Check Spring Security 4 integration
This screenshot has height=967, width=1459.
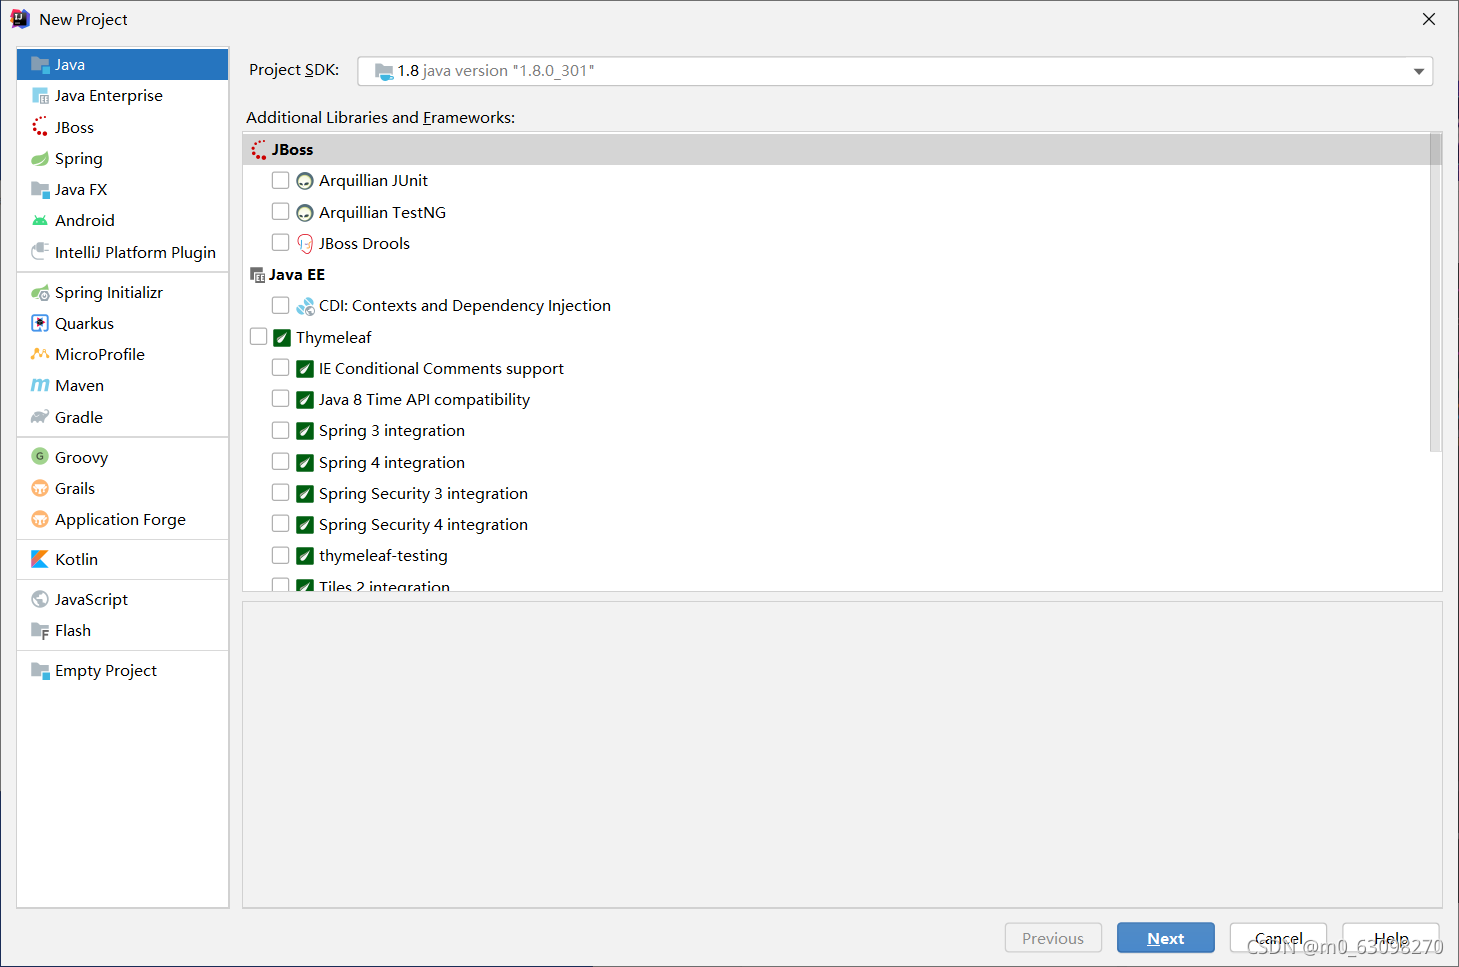(280, 524)
